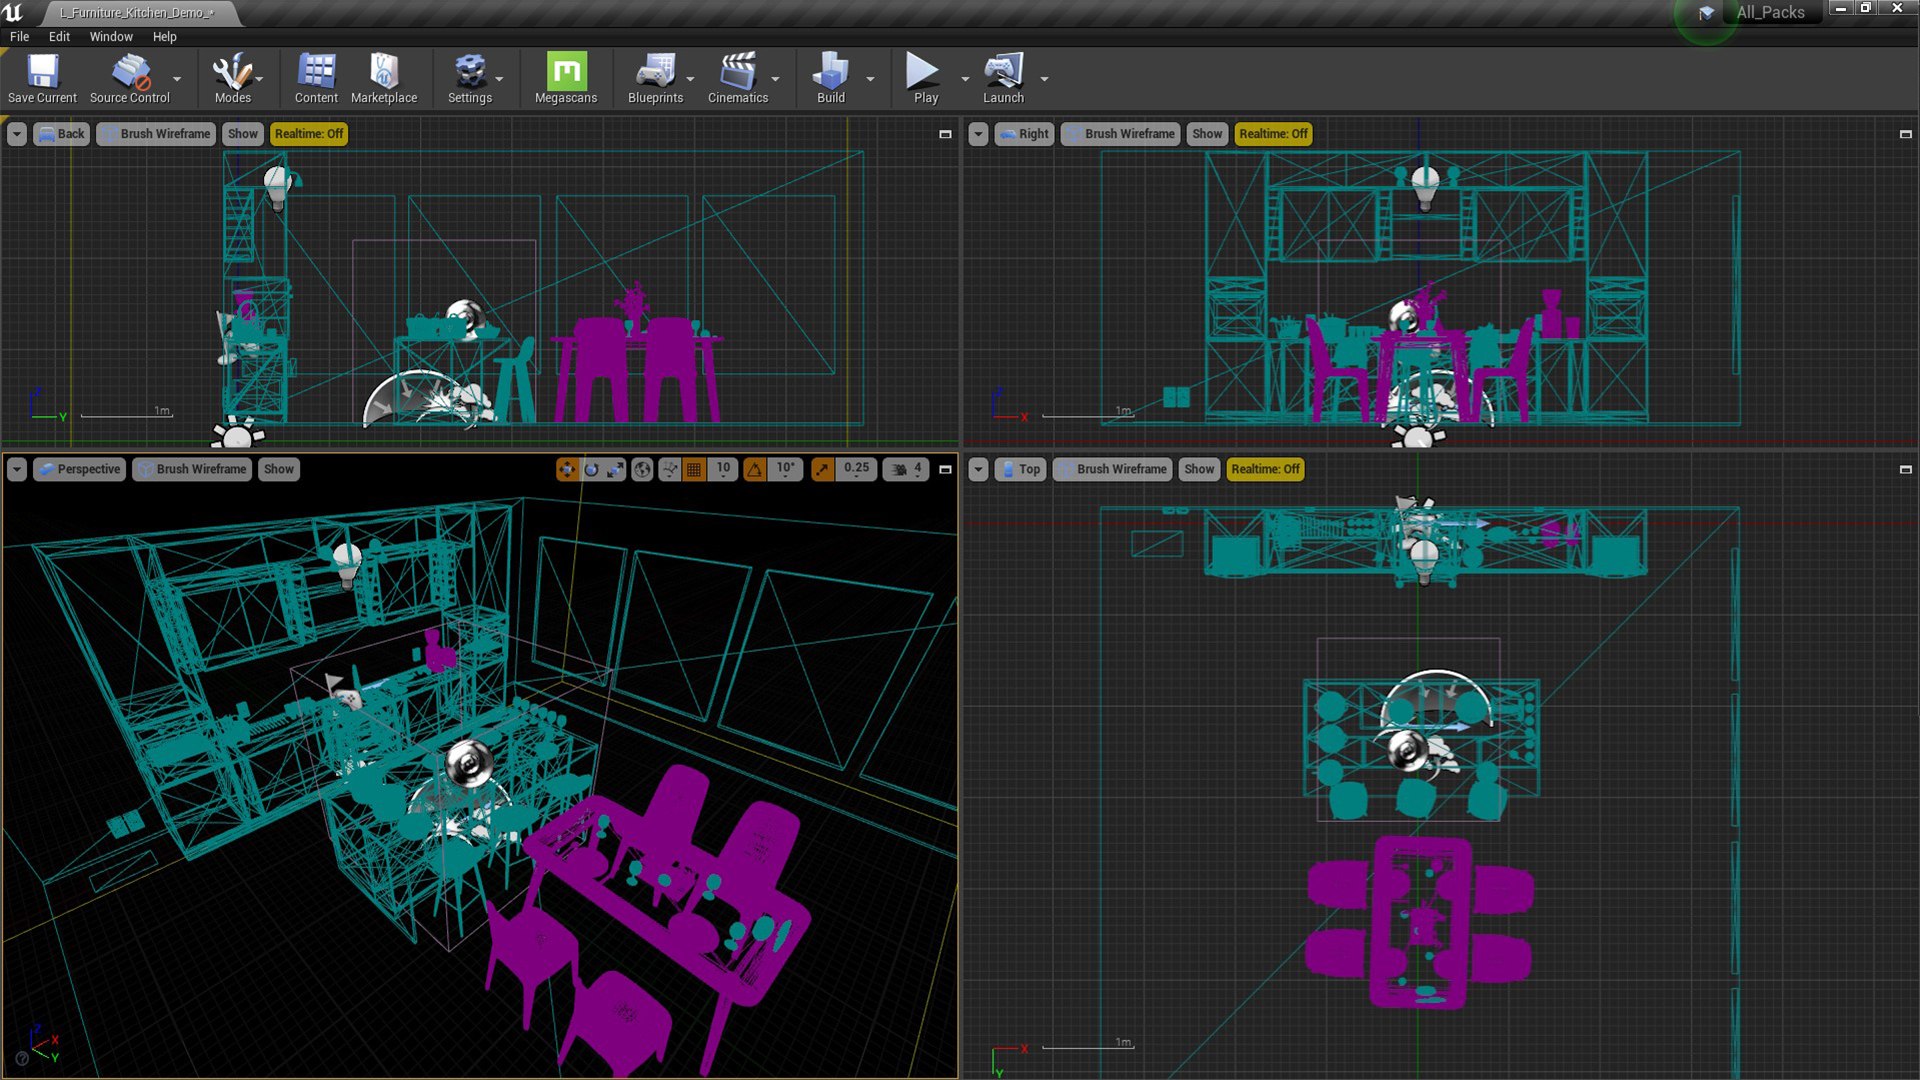Screen dimensions: 1920x1080
Task: Click Brush Wireframe in Back viewport
Action: point(156,134)
